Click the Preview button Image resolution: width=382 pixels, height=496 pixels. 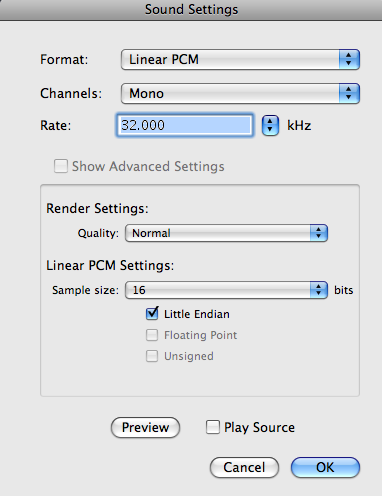[145, 428]
